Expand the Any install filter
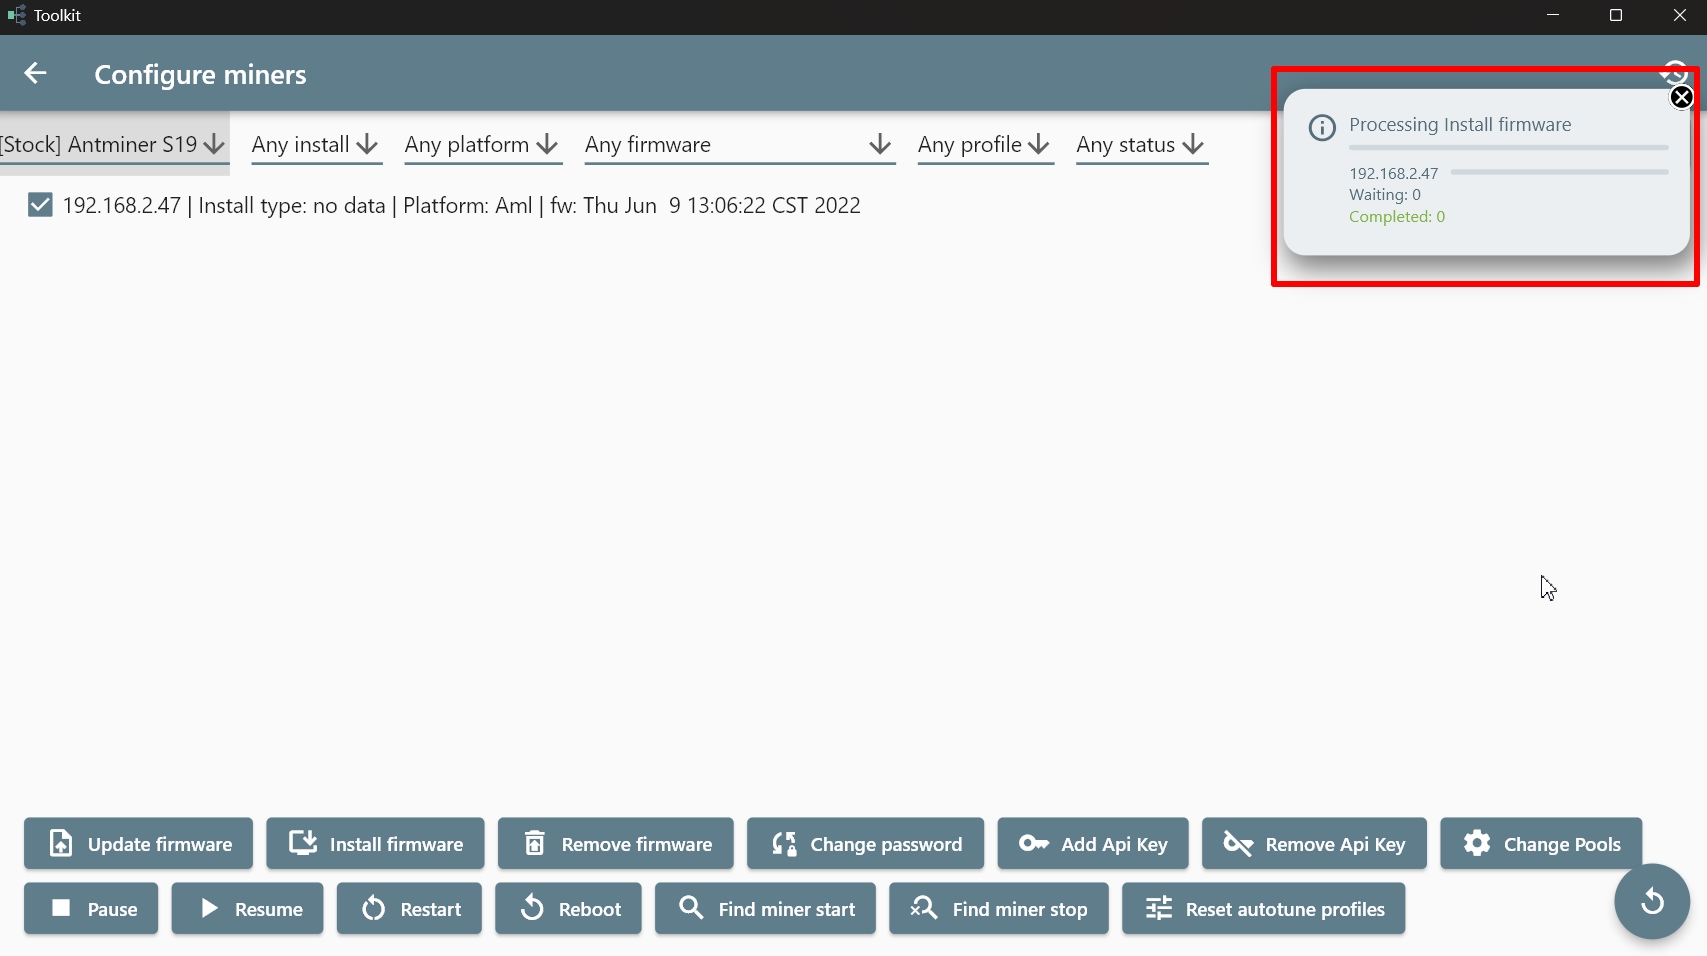 (316, 144)
